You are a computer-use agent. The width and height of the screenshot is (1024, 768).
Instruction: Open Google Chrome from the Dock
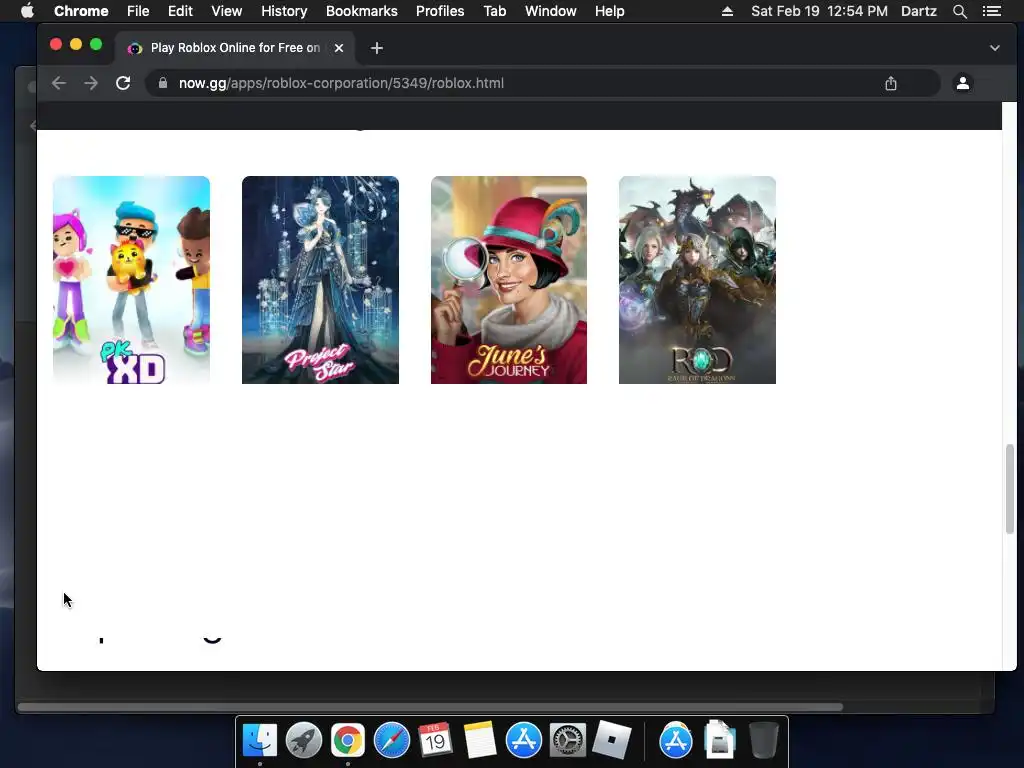click(347, 741)
